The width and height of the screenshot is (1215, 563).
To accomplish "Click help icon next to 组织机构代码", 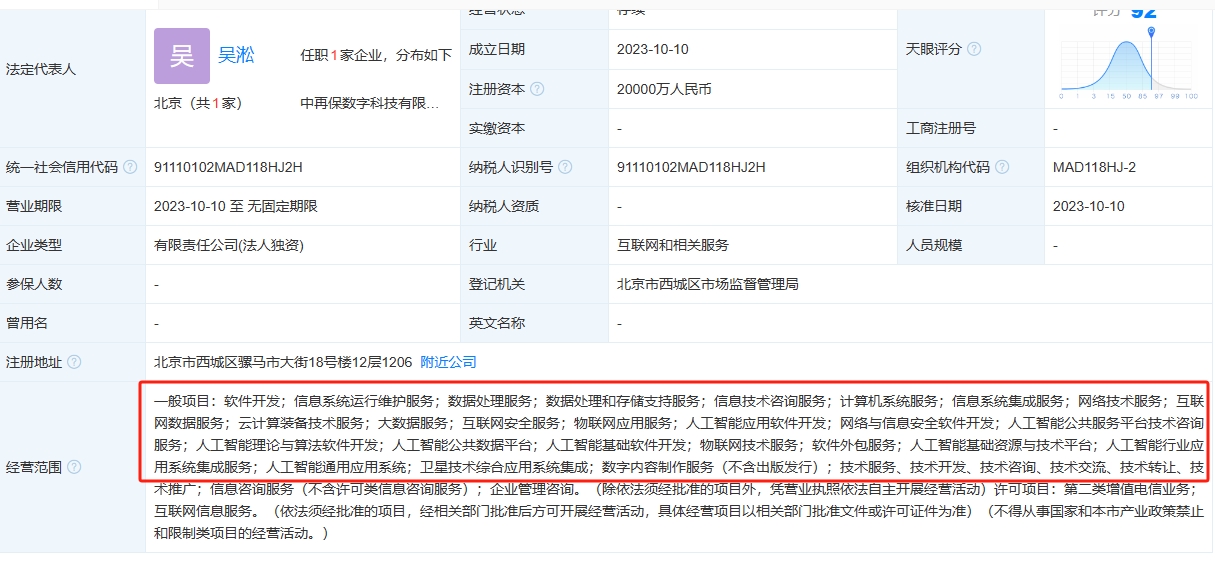I will pyautogui.click(x=1002, y=167).
